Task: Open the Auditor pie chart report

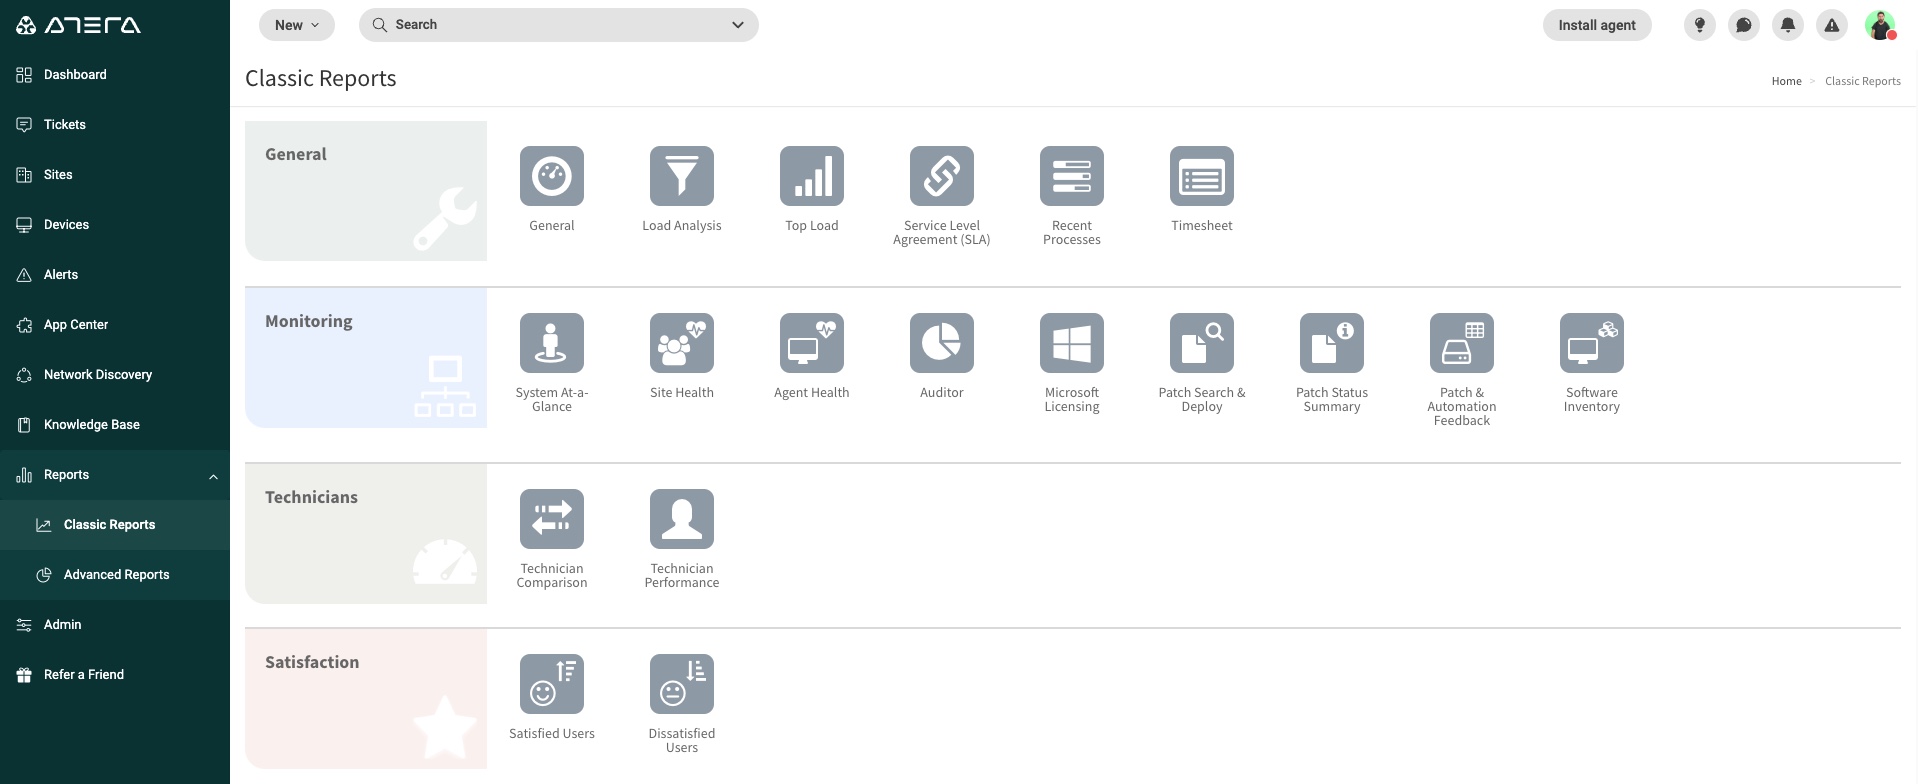Action: (941, 343)
